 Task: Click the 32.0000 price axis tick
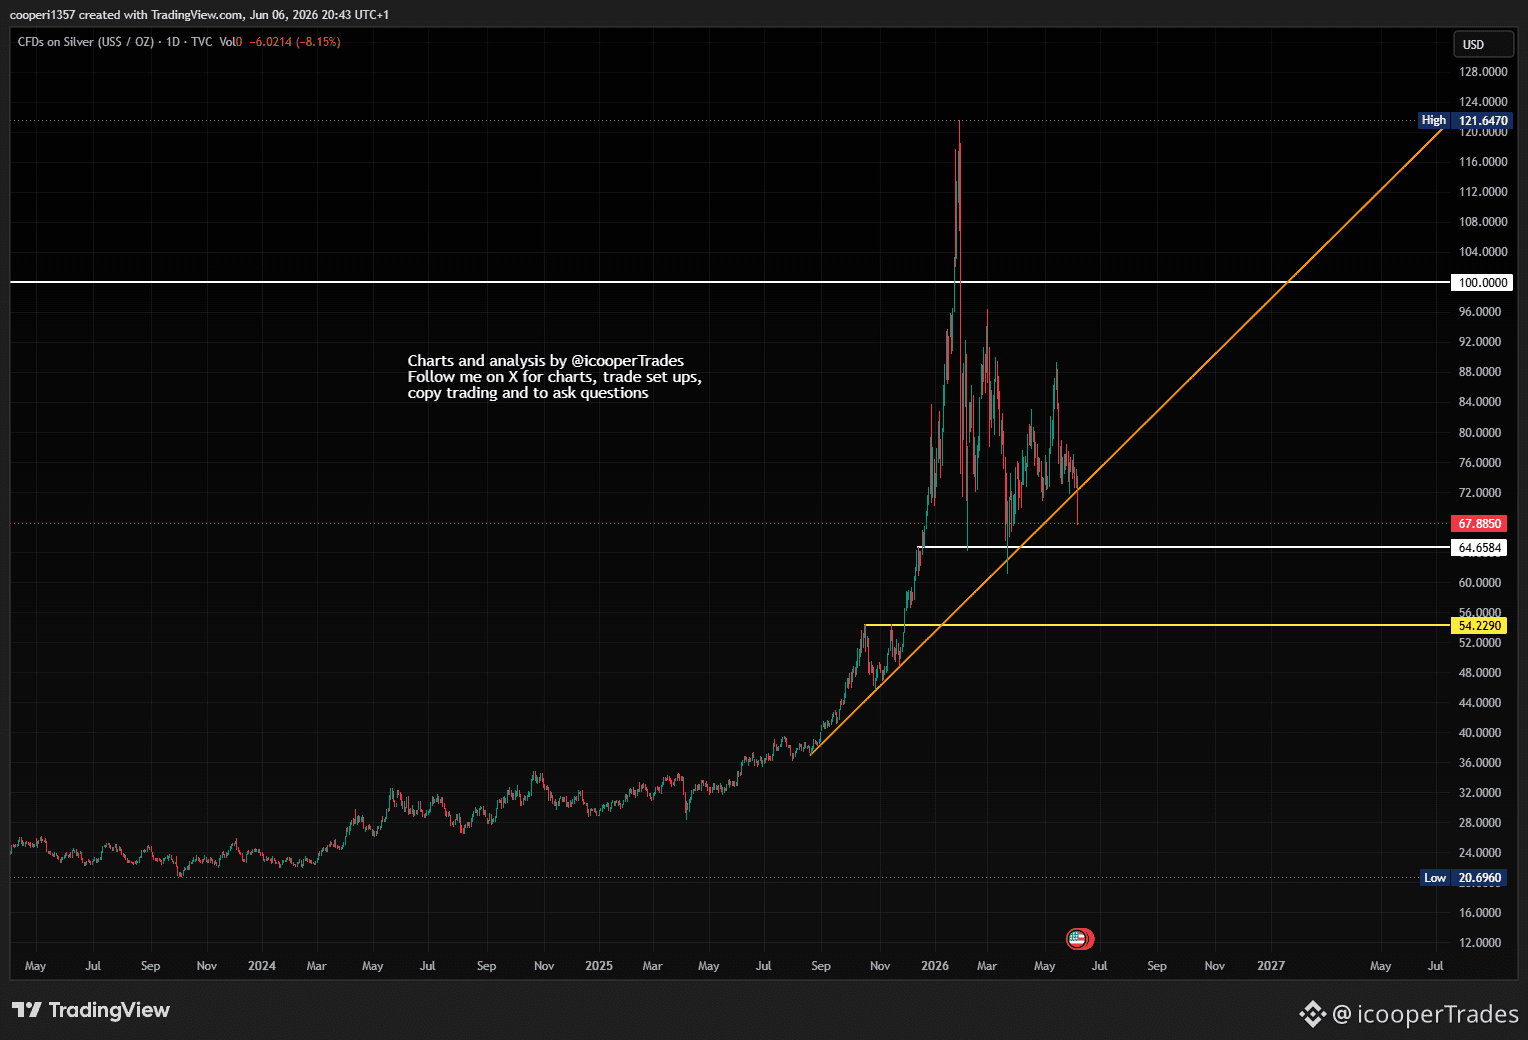tap(1480, 793)
